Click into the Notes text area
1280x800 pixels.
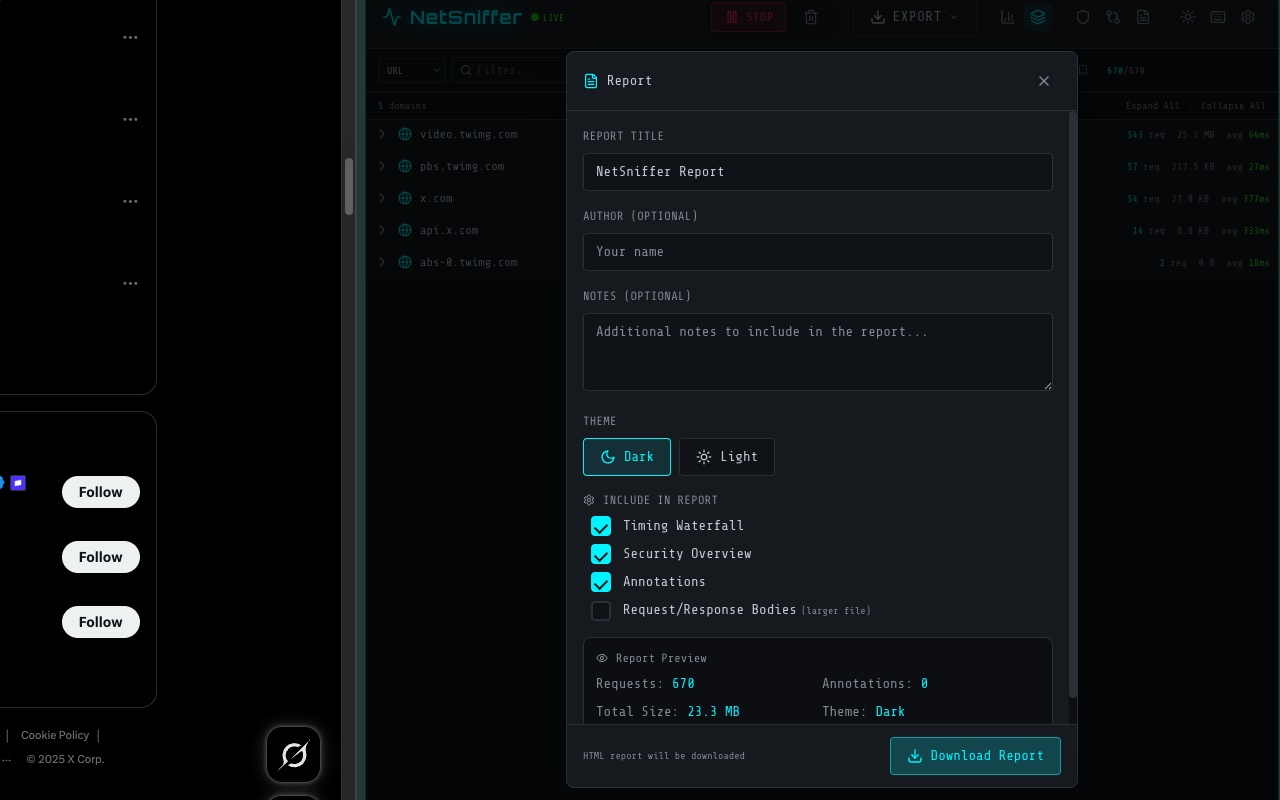[818, 352]
